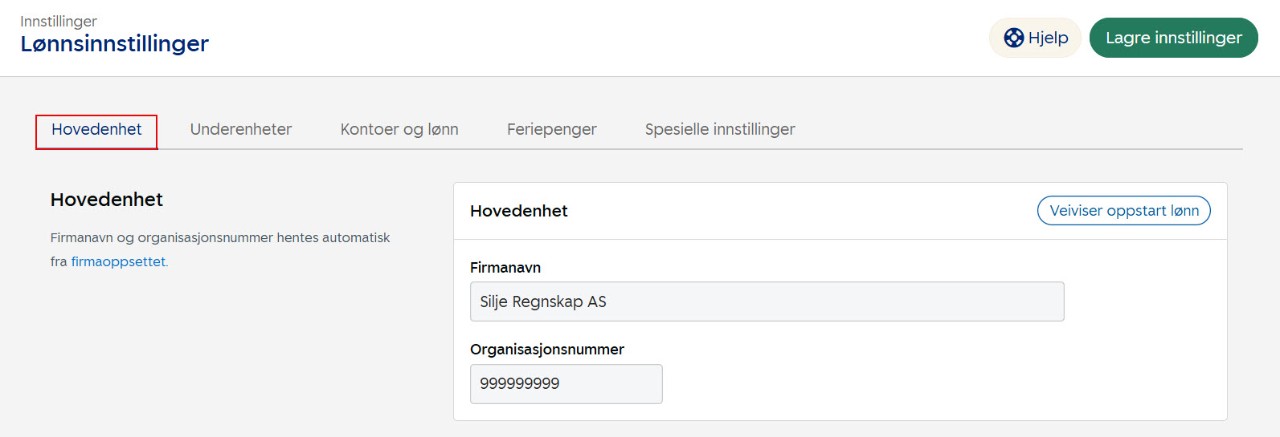This screenshot has height=437, width=1280.
Task: Click the Innstillinger breadcrumb above the title
Action: pos(59,21)
